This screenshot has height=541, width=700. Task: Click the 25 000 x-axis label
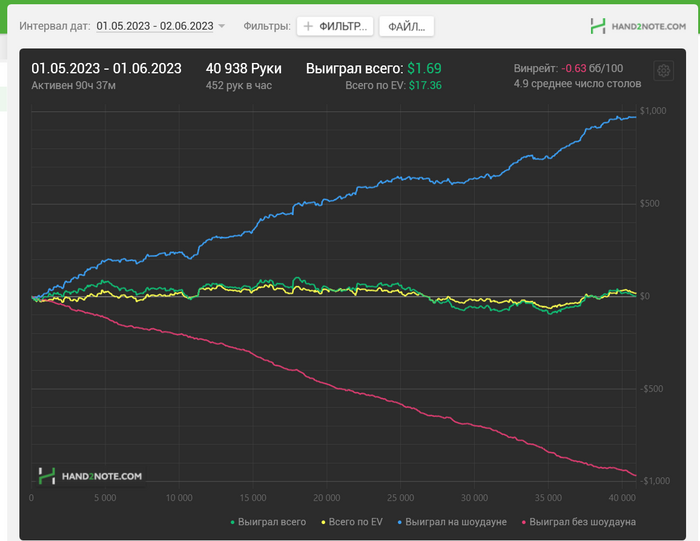click(400, 498)
